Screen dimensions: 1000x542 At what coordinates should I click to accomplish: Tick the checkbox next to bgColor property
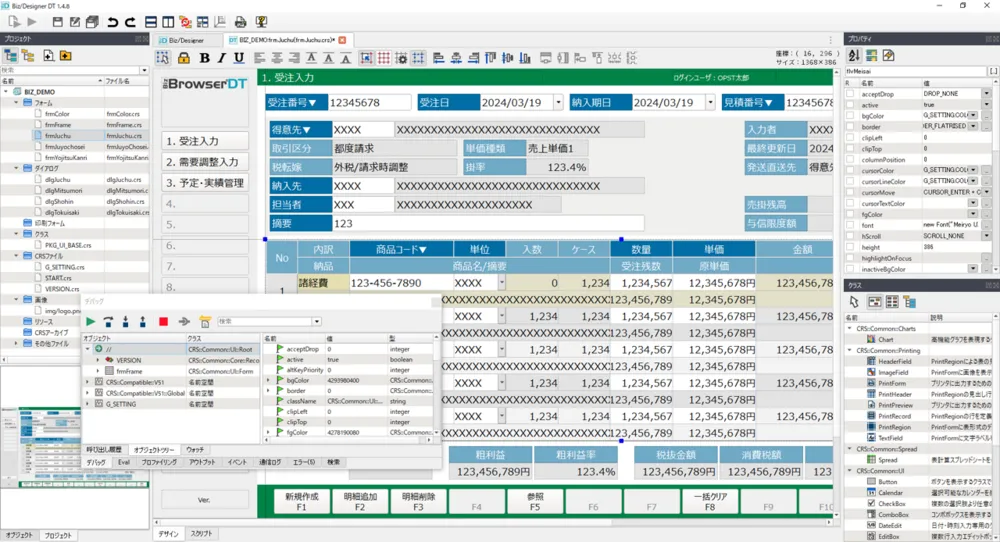pos(851,115)
